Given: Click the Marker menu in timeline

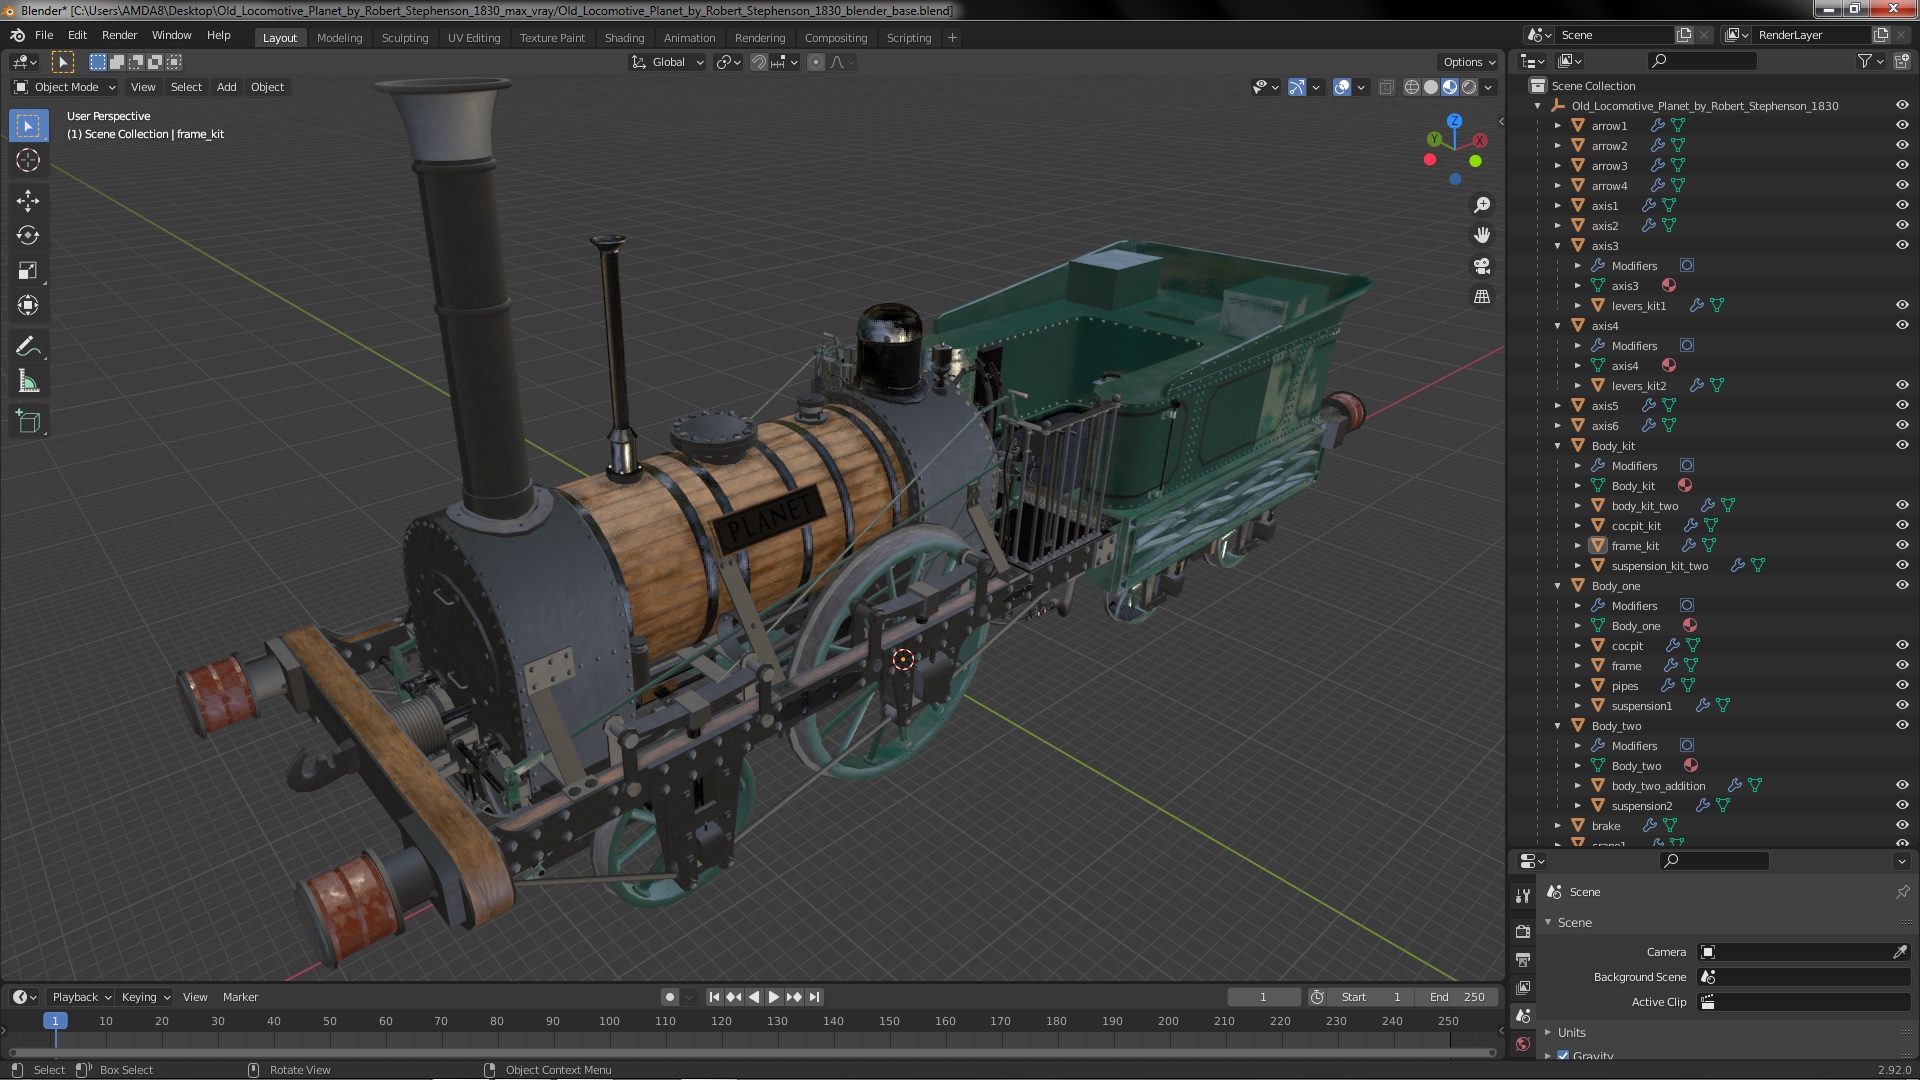Looking at the screenshot, I should pos(240,997).
